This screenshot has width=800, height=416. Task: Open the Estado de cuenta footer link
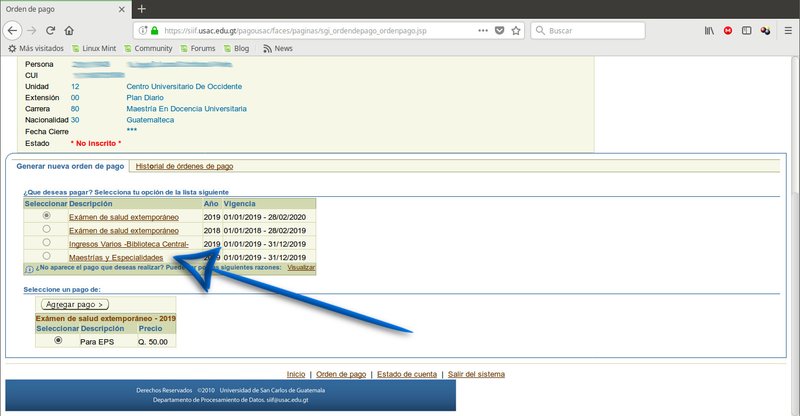[408, 373]
